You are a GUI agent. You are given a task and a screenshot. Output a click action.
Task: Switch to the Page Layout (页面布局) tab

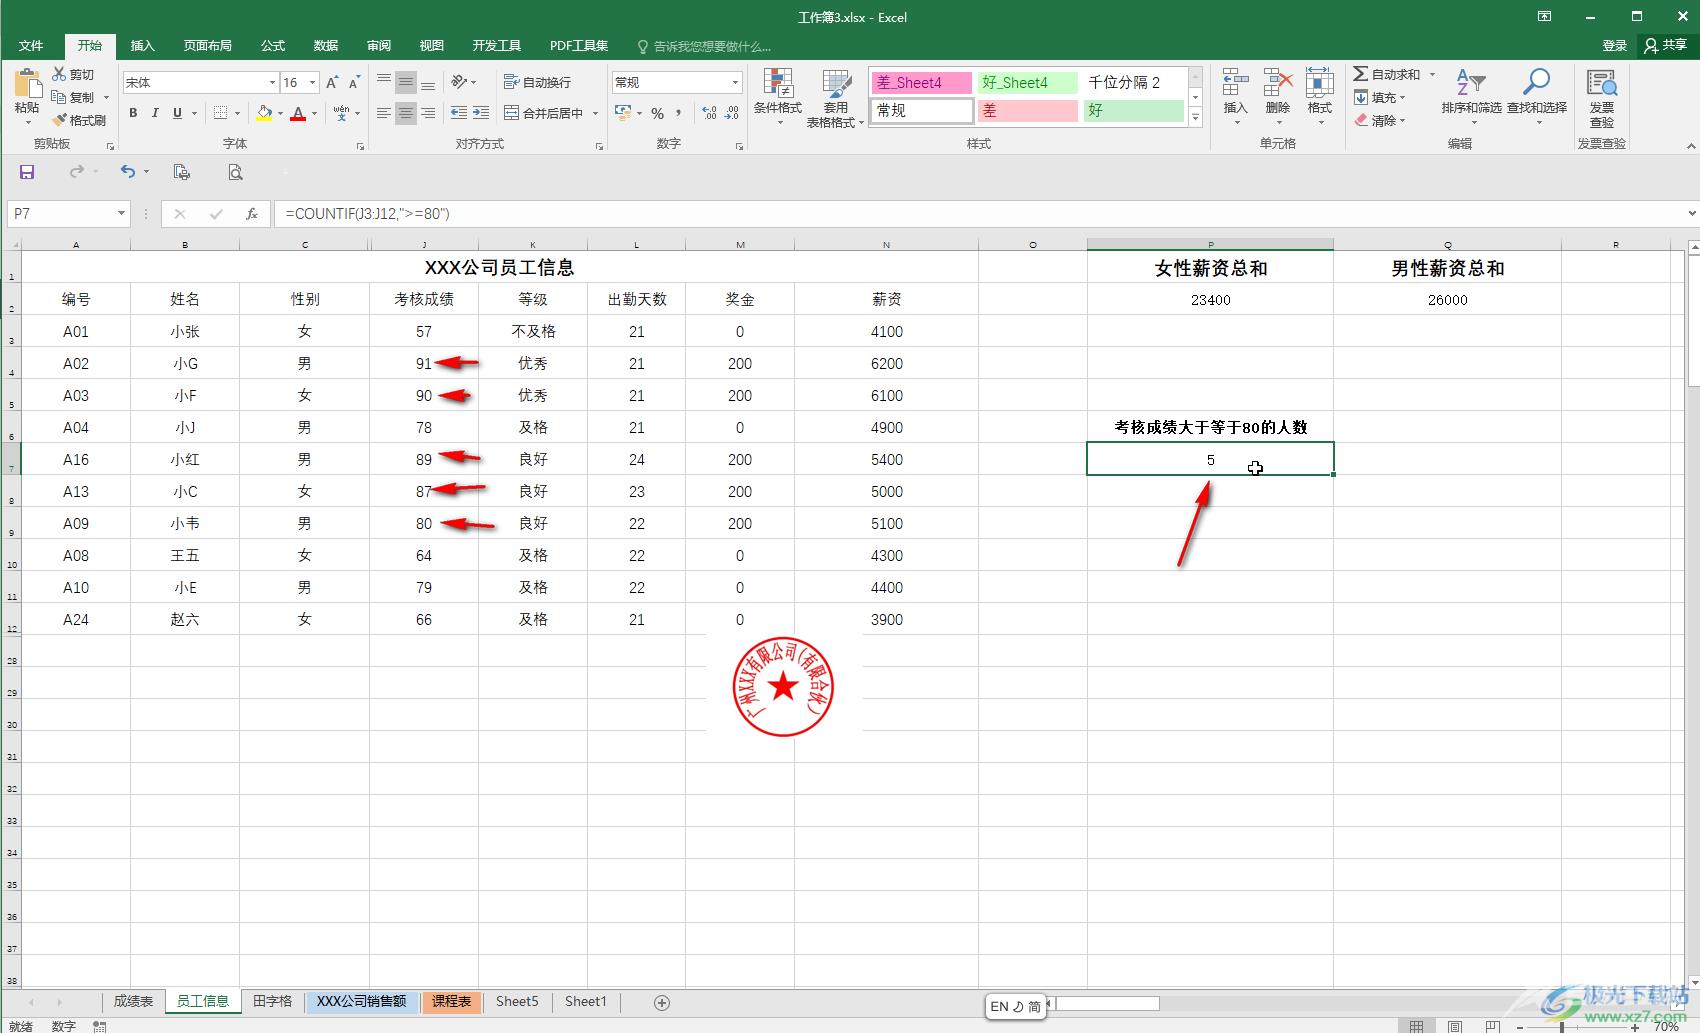point(207,45)
